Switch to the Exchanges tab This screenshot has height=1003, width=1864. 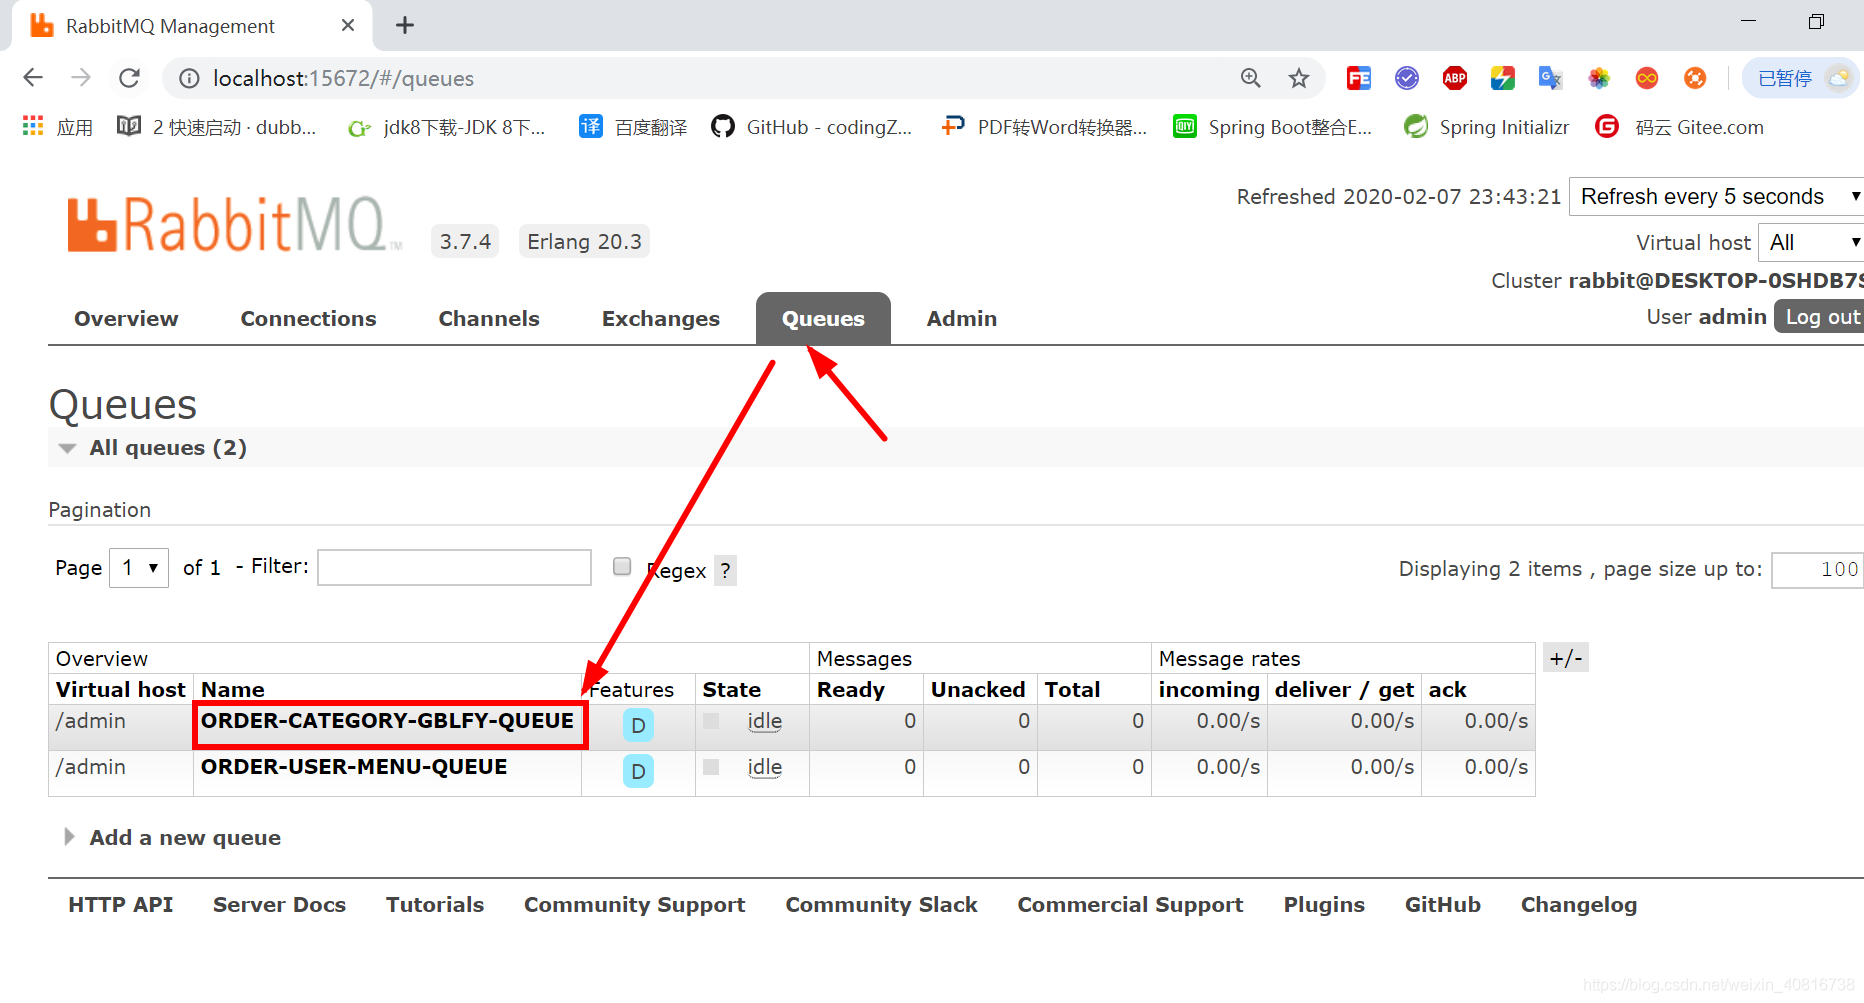click(661, 319)
